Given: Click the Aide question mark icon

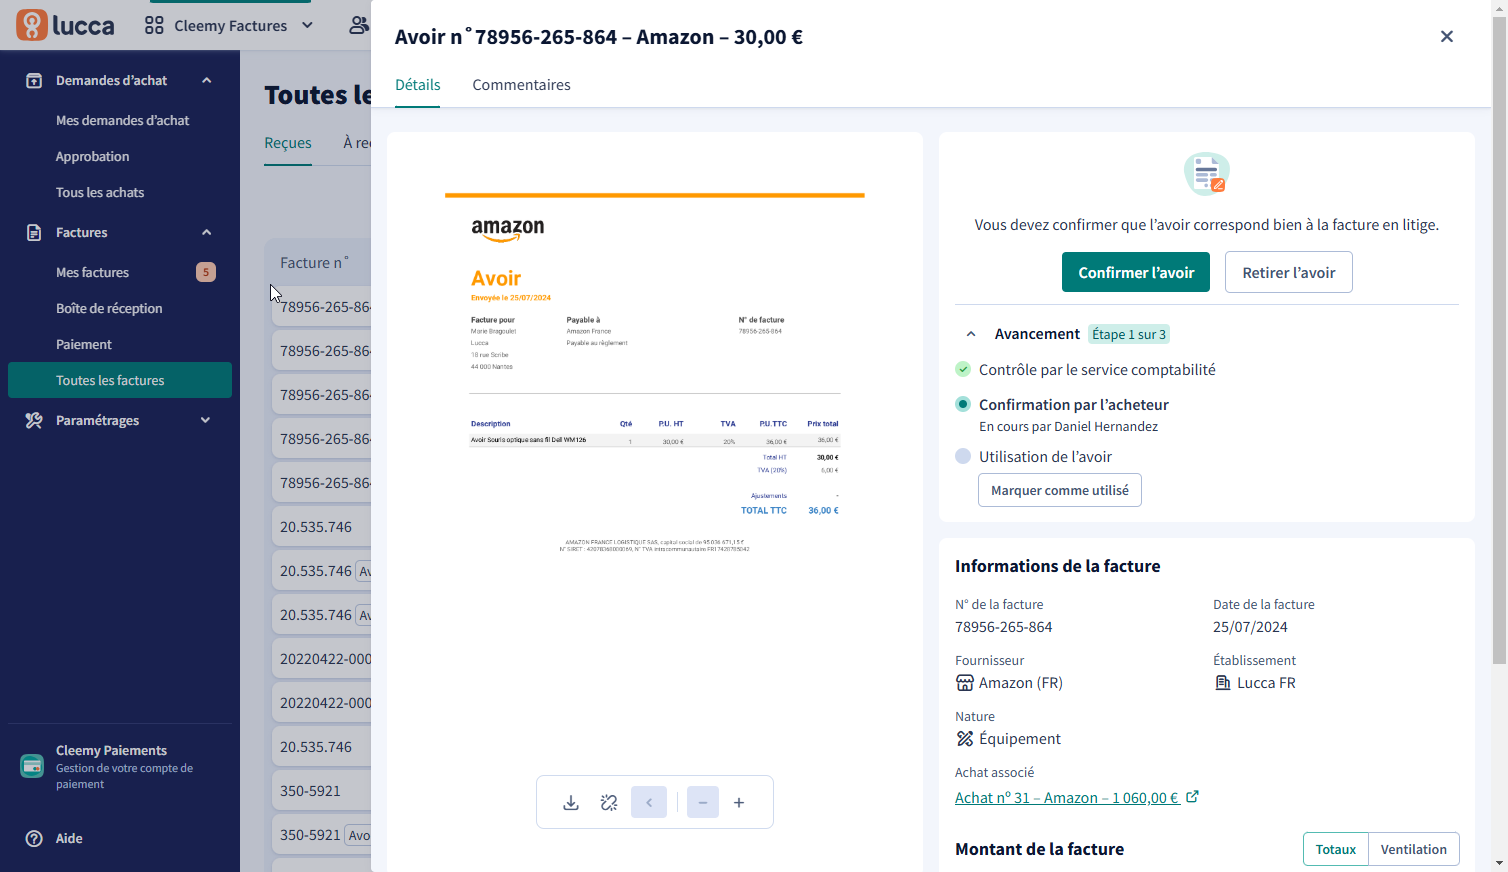Looking at the screenshot, I should click(x=34, y=838).
